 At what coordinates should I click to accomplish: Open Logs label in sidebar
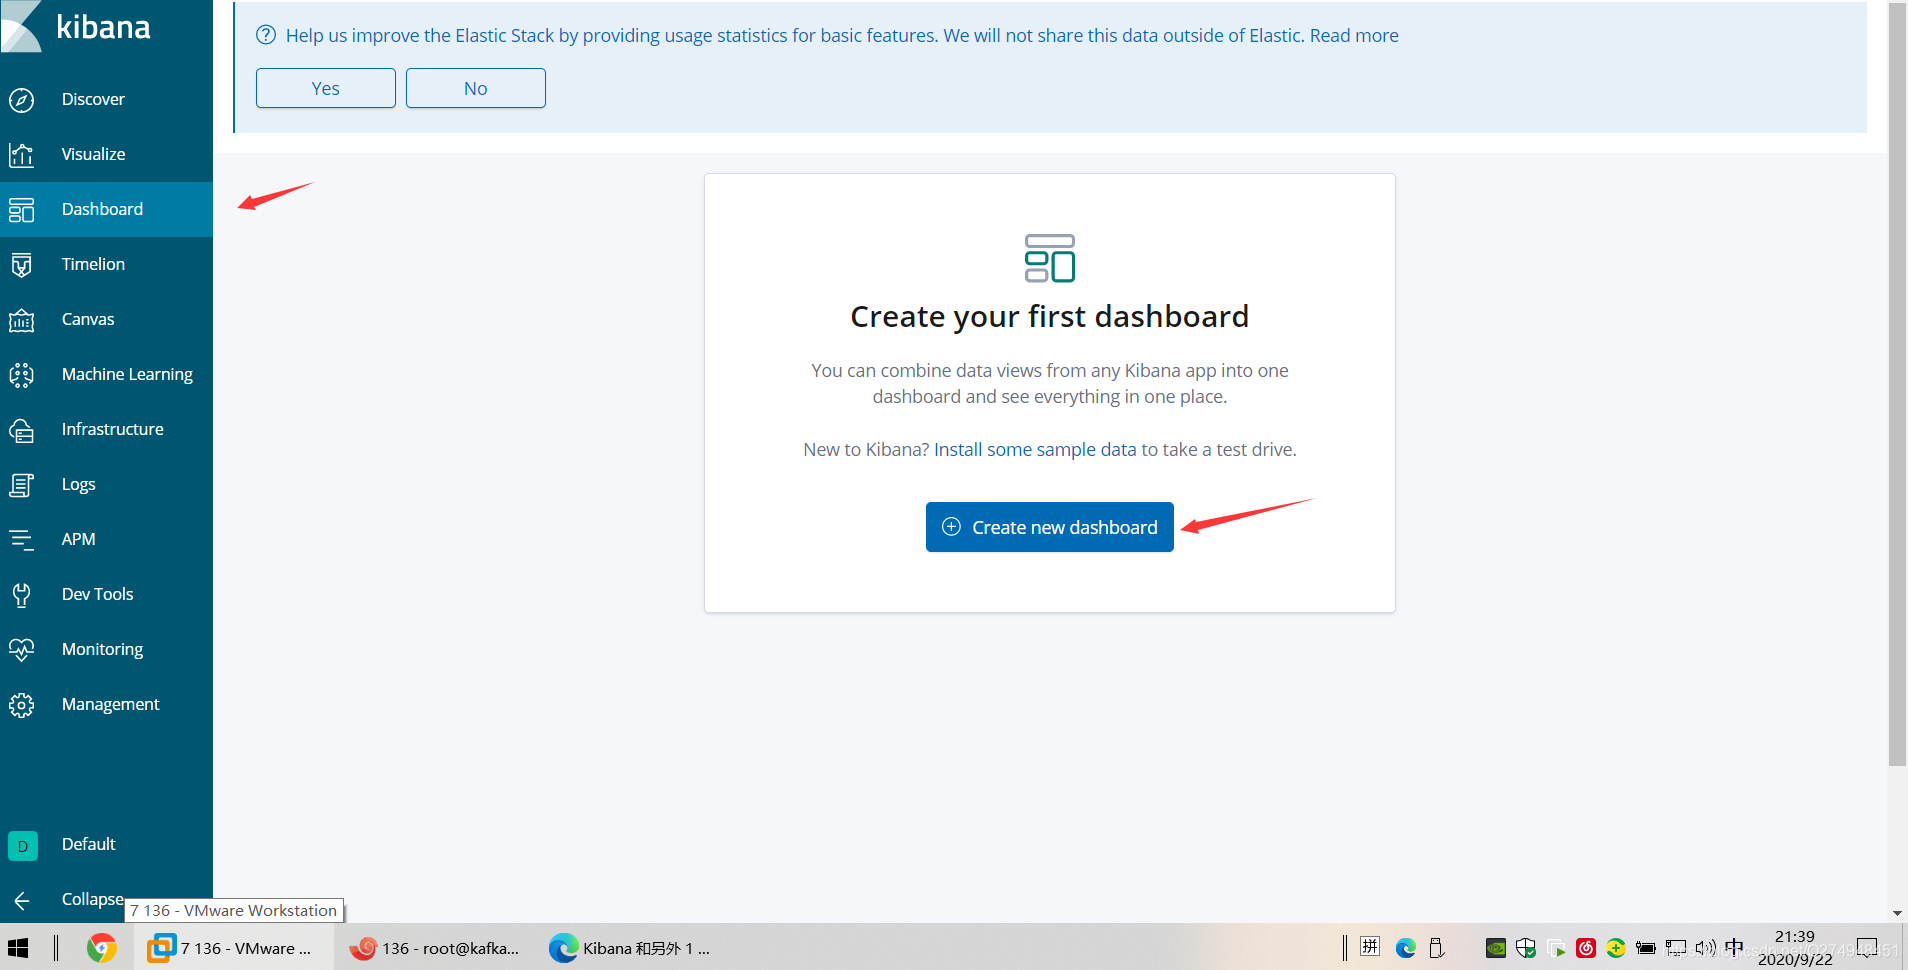click(x=78, y=485)
